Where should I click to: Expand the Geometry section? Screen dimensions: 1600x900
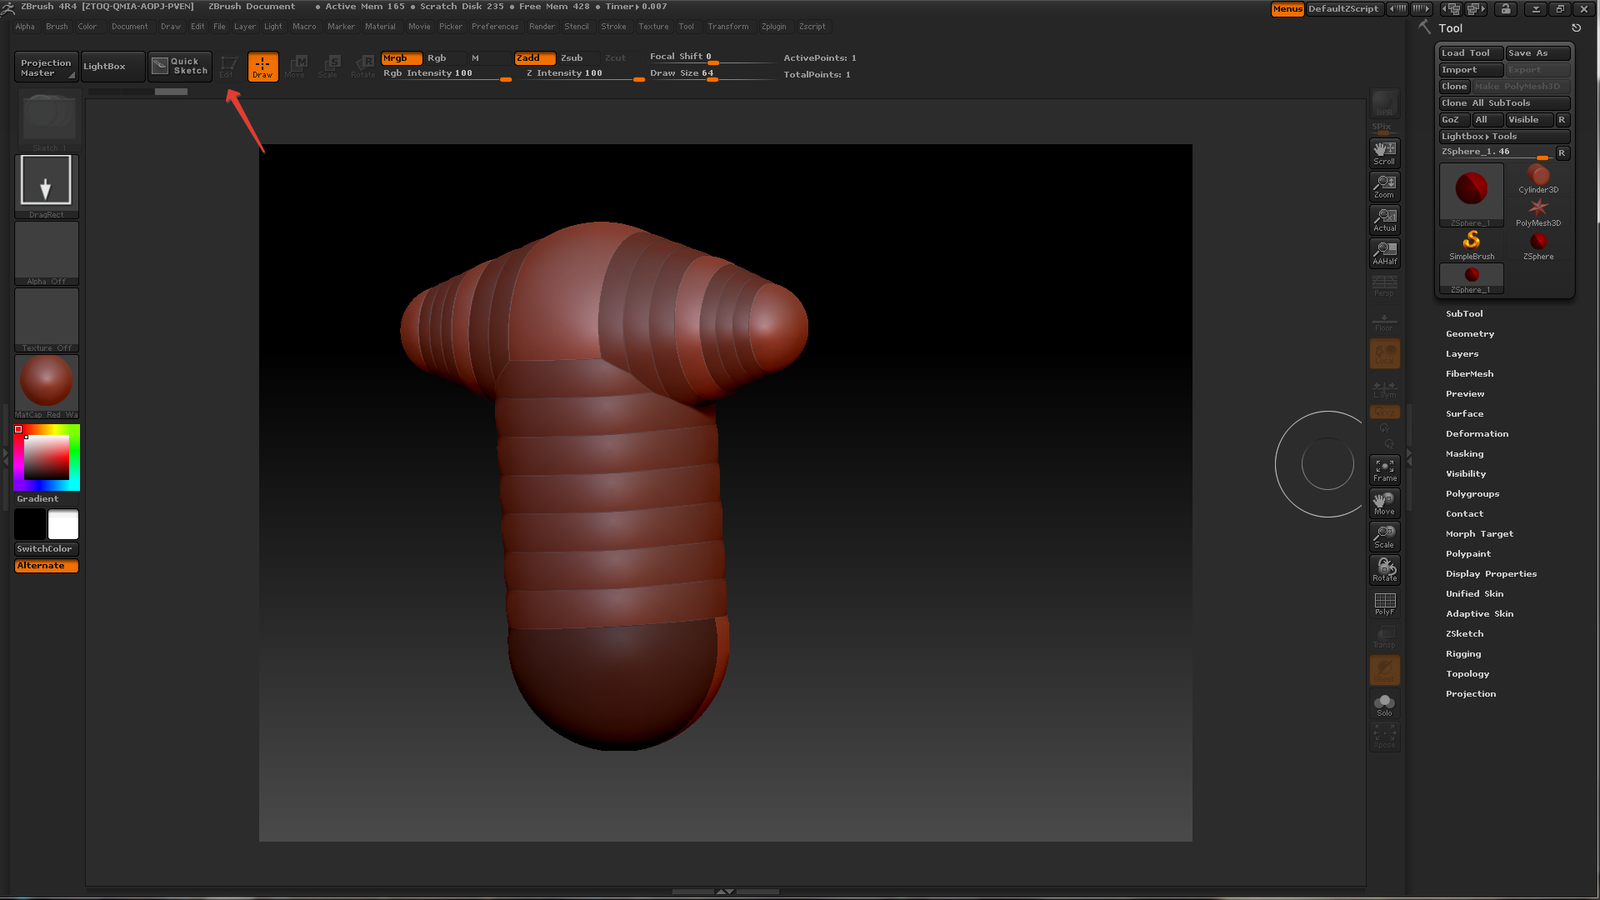[x=1470, y=334]
